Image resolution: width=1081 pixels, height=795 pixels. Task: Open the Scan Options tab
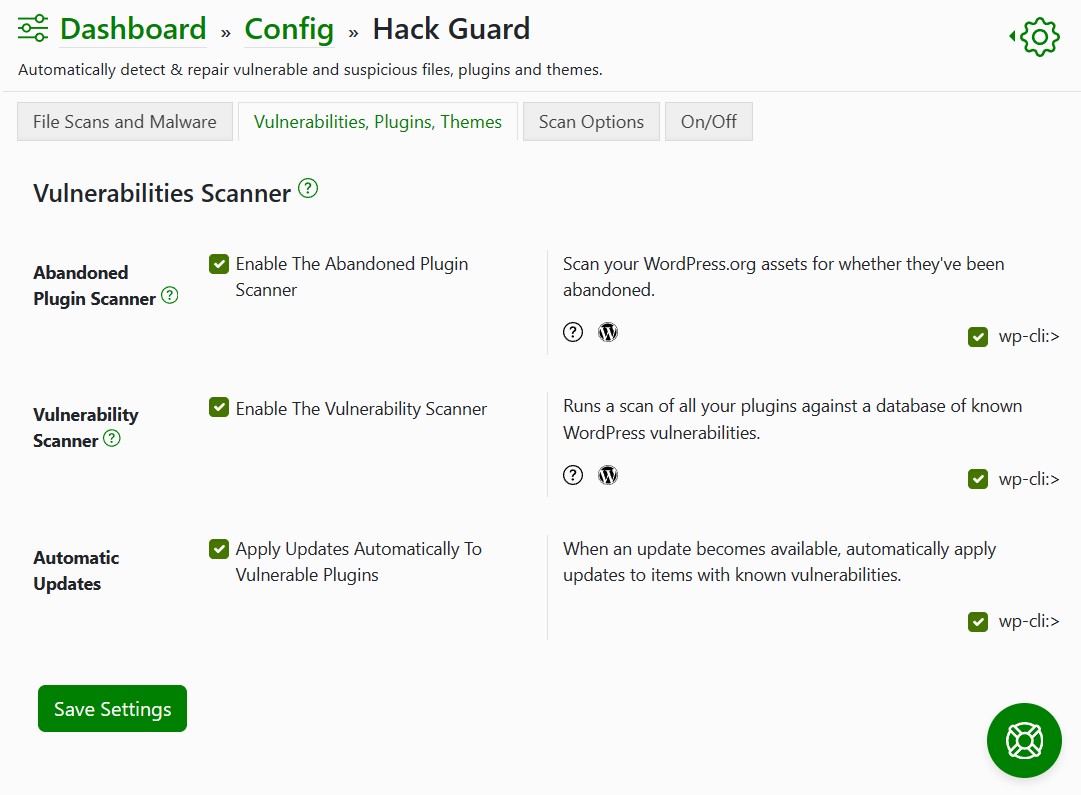coord(591,122)
